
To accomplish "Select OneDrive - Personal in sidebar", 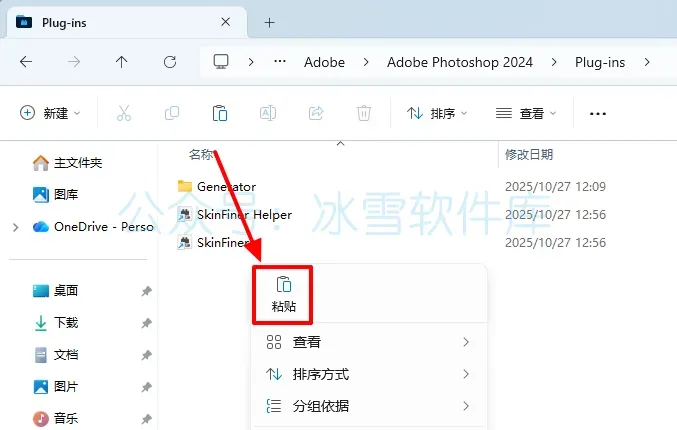I will (x=93, y=227).
